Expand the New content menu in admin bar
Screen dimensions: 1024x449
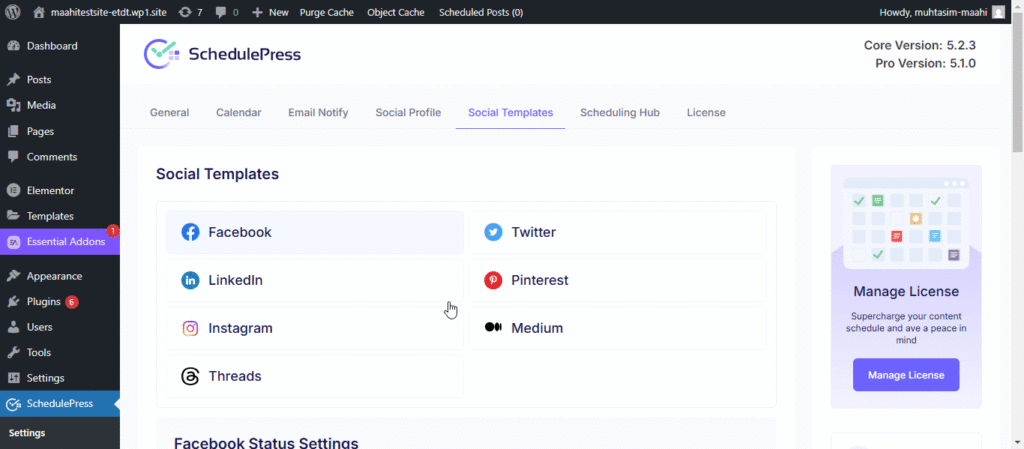coord(270,12)
